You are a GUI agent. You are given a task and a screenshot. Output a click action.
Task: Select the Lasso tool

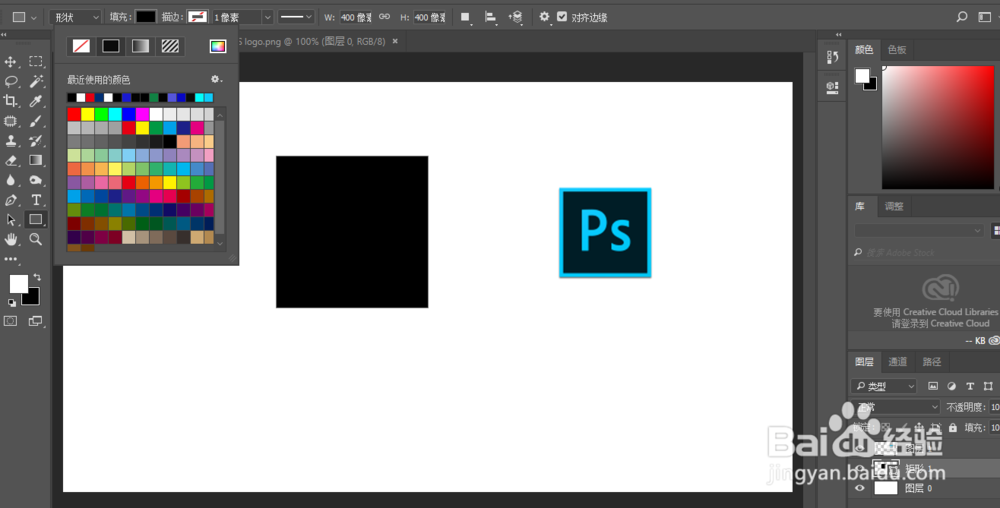[11, 82]
